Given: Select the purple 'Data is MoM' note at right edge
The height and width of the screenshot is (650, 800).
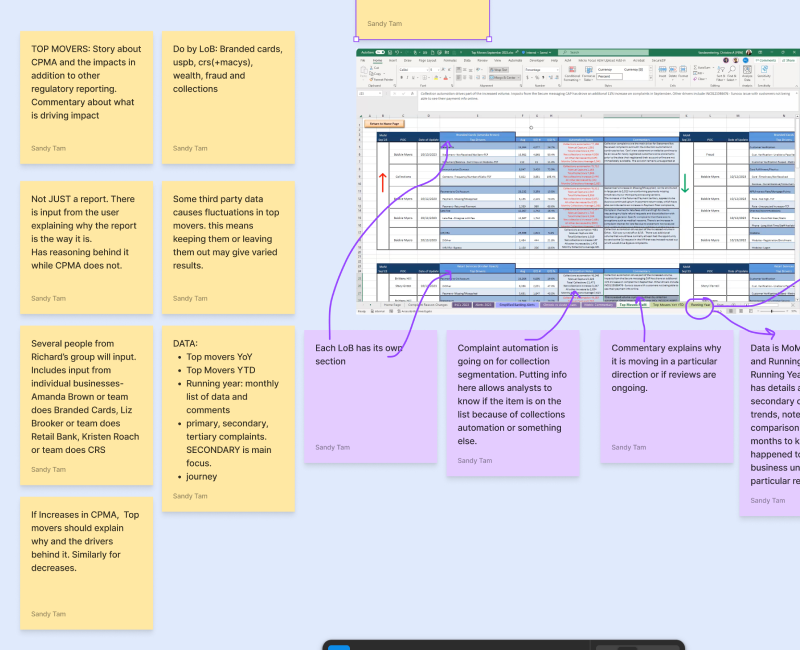Looking at the screenshot, I should [x=770, y=423].
